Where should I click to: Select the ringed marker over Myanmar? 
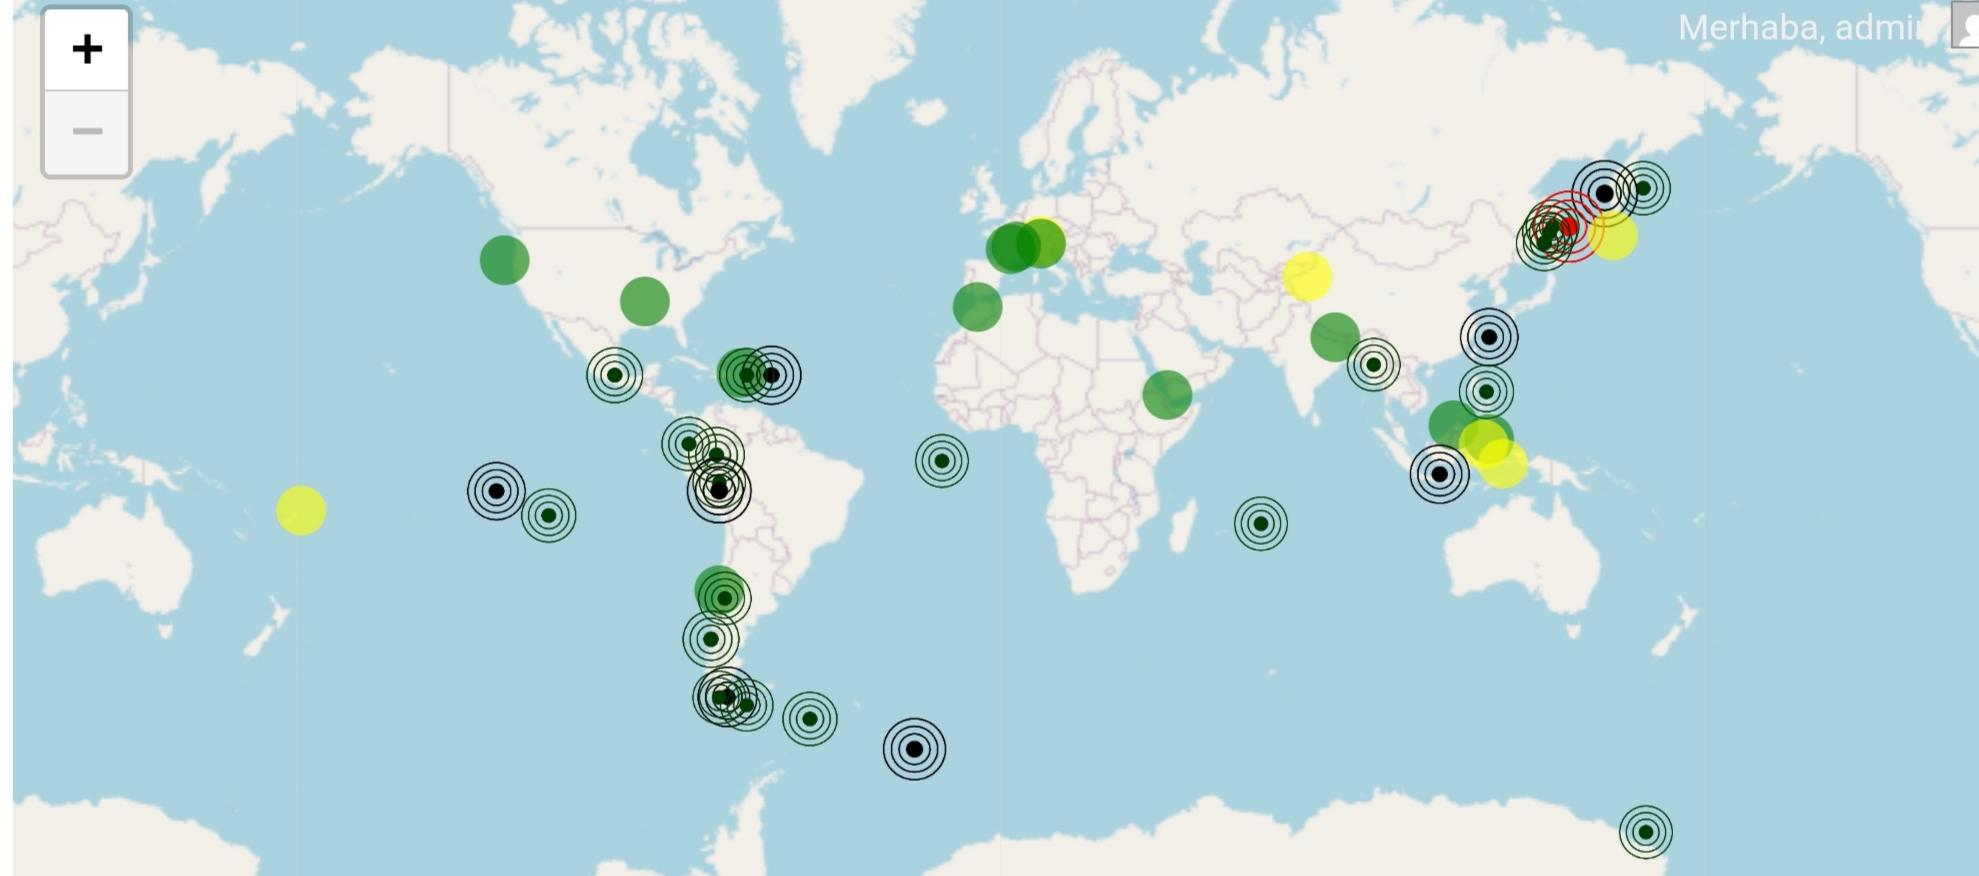click(1373, 365)
